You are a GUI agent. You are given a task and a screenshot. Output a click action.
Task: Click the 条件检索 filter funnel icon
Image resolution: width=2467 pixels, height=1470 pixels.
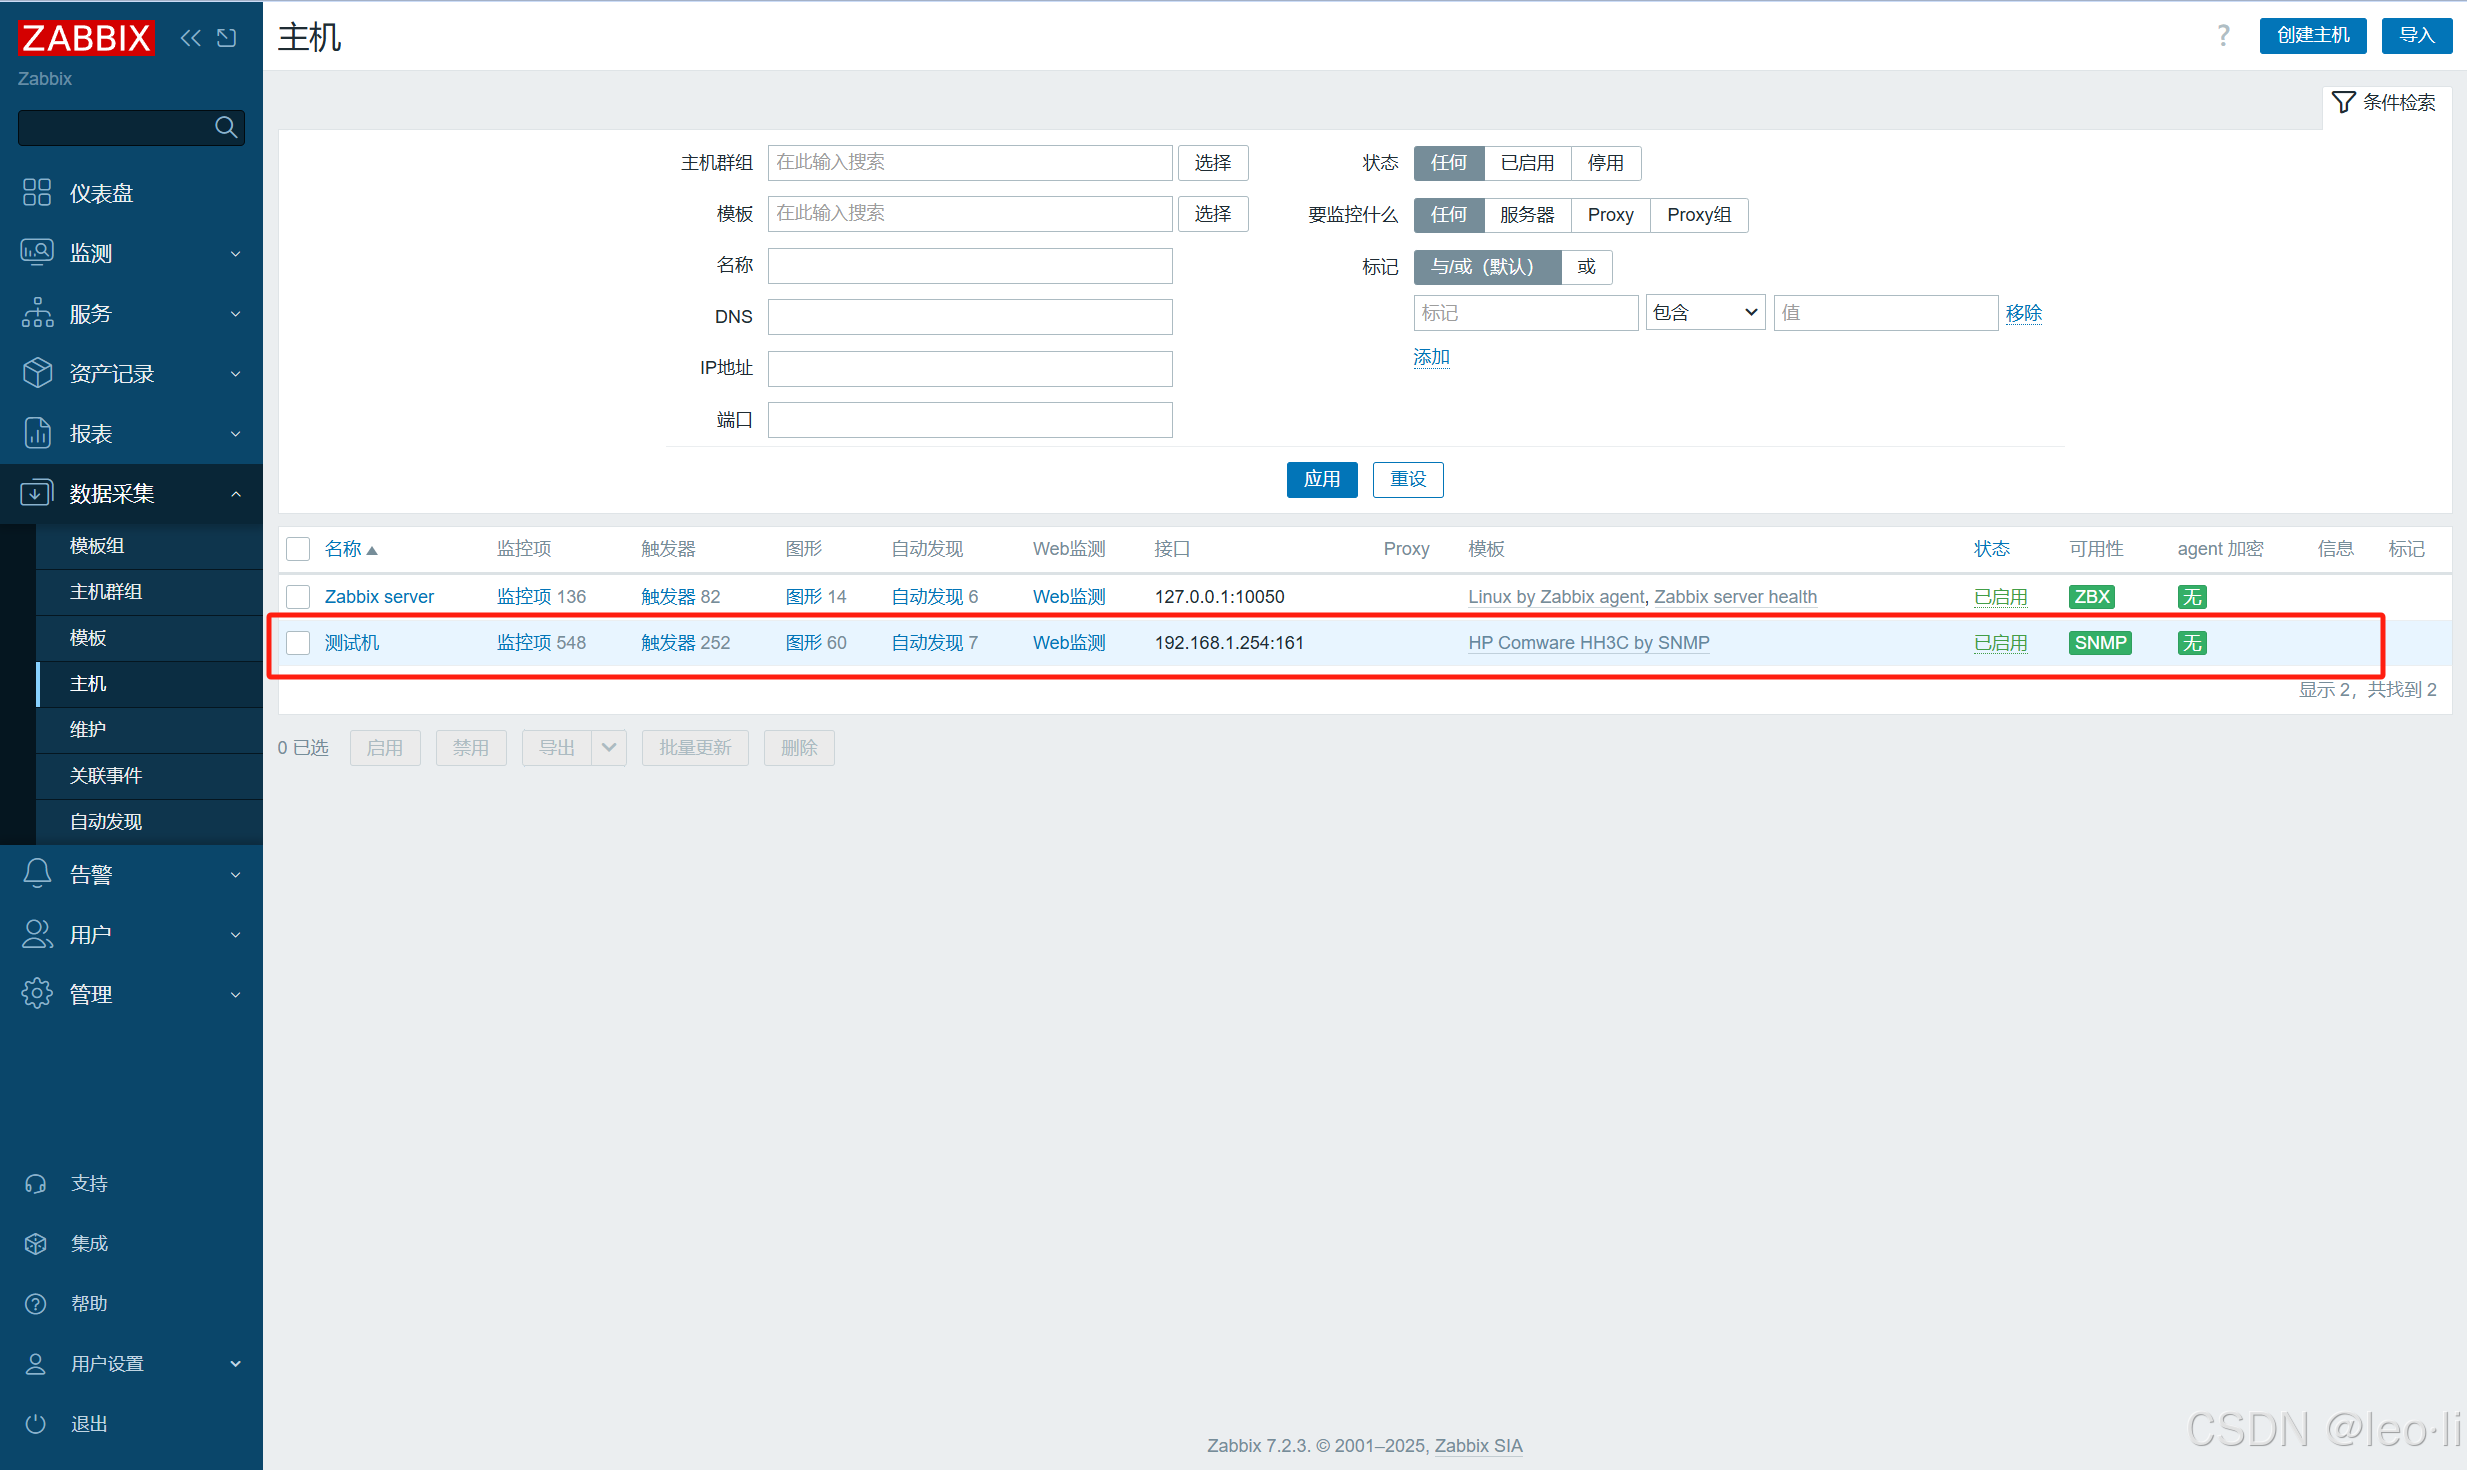[2342, 102]
